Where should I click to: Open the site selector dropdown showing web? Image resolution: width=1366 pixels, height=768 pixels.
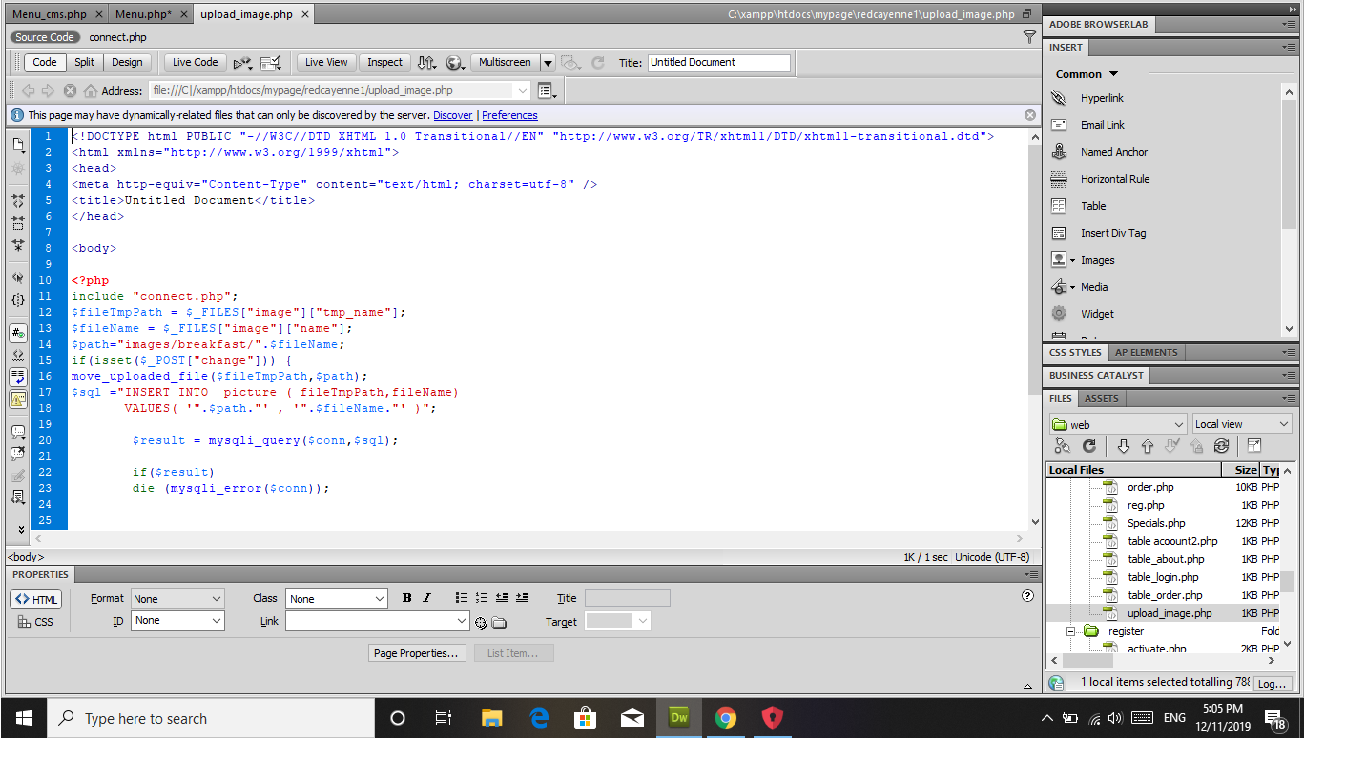pyautogui.click(x=1118, y=424)
